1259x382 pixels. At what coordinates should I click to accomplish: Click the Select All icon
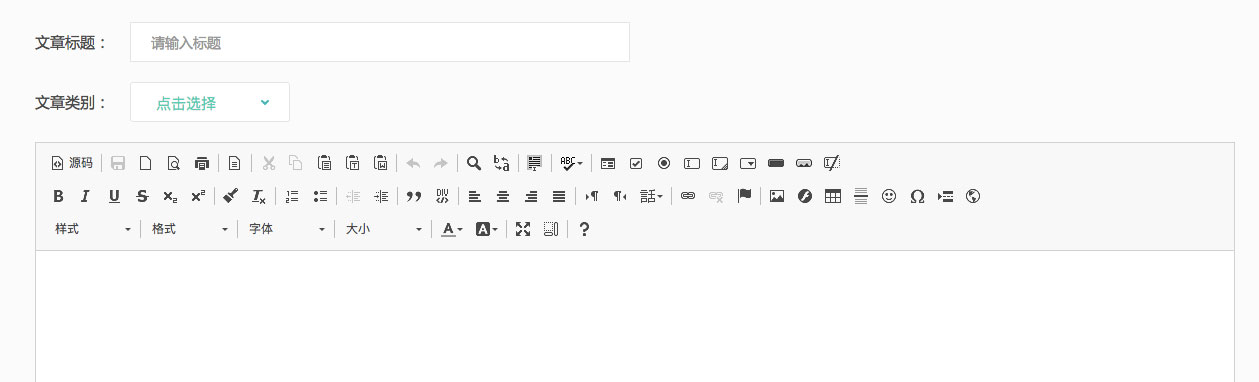(535, 163)
